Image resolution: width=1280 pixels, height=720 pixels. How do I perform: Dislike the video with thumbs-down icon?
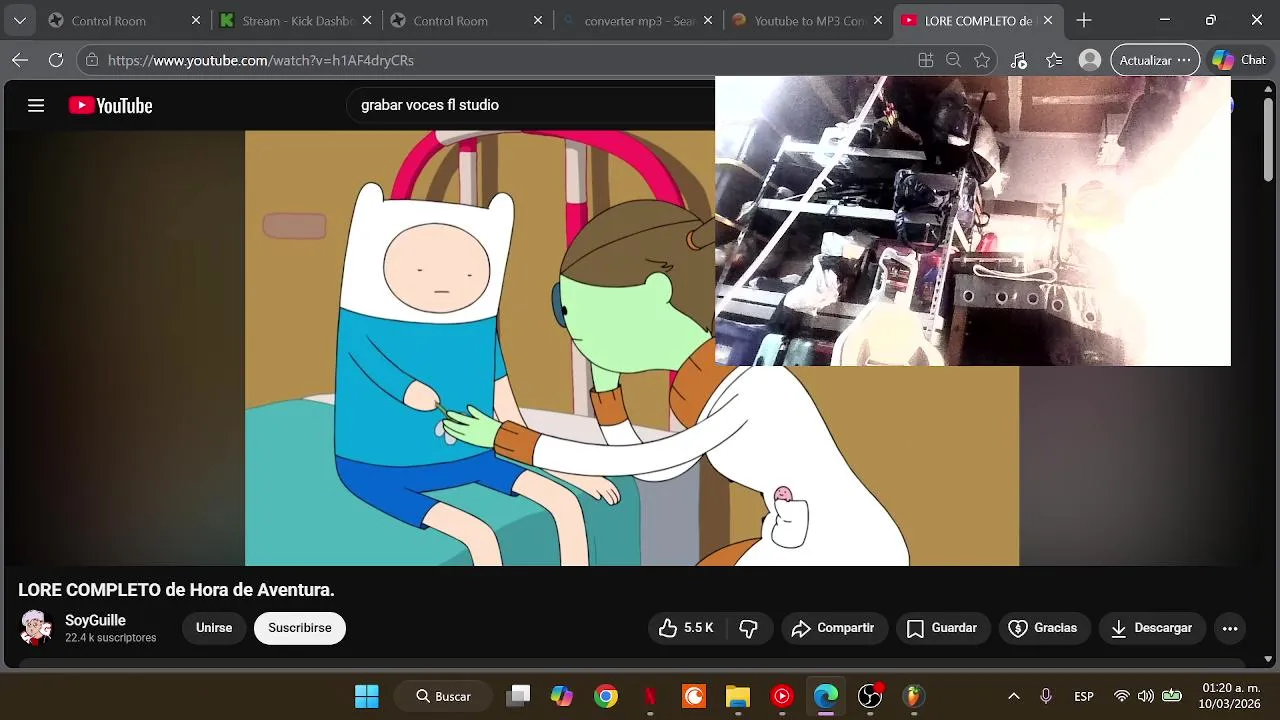coord(748,628)
